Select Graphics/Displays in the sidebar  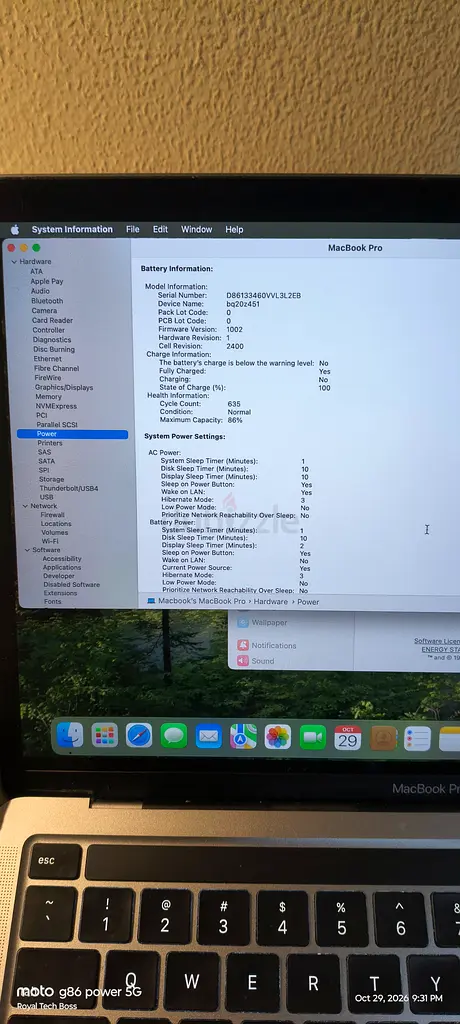64,387
